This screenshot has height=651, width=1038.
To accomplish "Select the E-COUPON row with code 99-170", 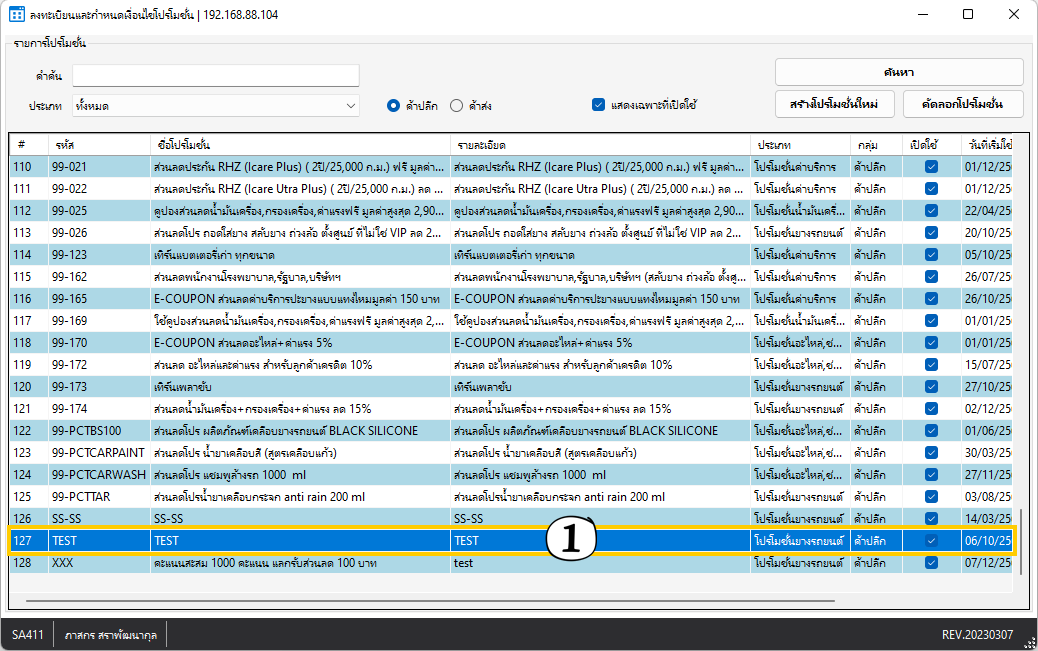I will coord(300,343).
